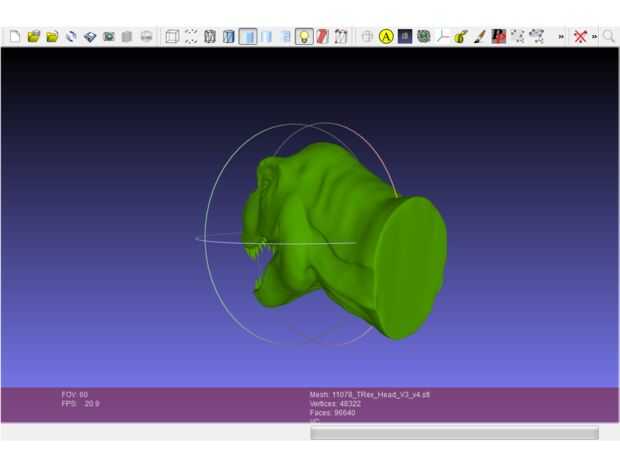This screenshot has height=465, width=620.
Task: Switch to Flat shading render mode
Action: click(x=267, y=37)
